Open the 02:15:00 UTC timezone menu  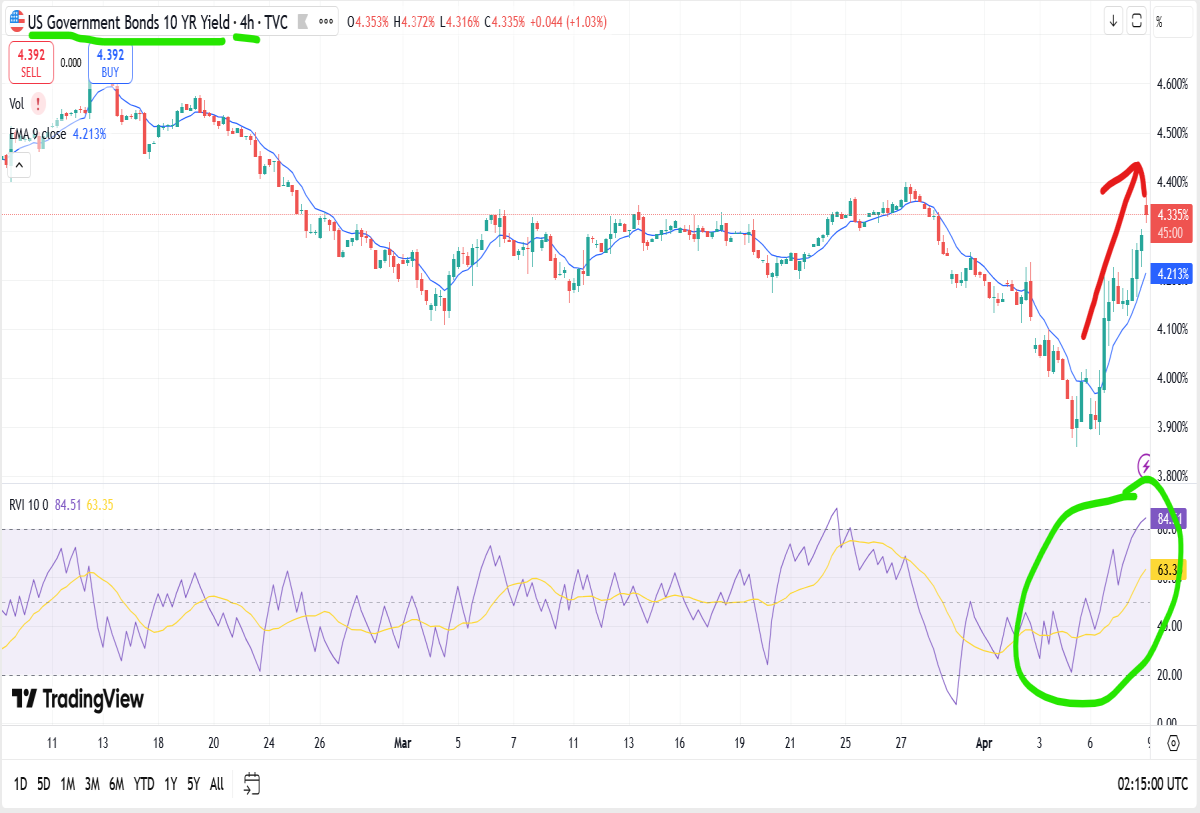[1153, 784]
